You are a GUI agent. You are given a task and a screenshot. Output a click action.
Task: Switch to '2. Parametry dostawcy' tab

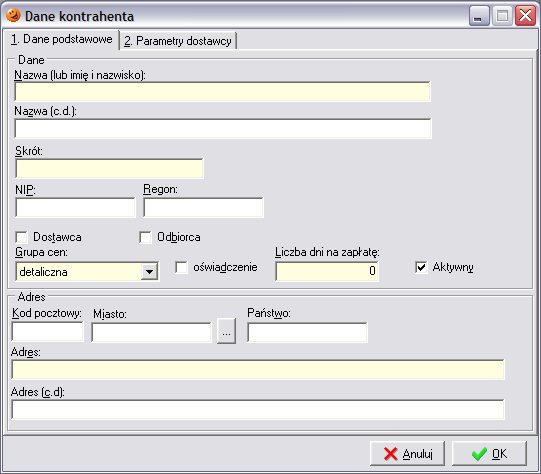(178, 41)
